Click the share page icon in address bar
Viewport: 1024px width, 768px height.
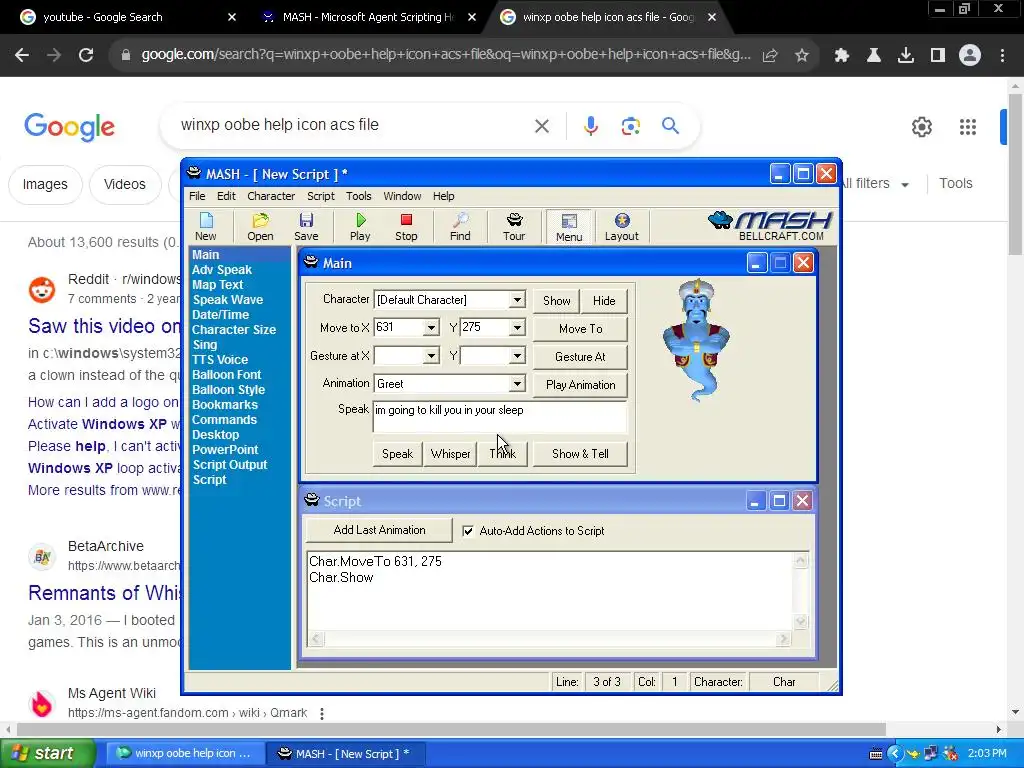point(770,56)
